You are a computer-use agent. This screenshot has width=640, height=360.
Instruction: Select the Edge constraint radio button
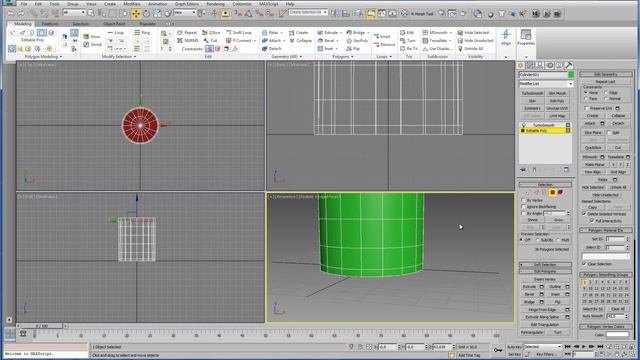tap(606, 93)
